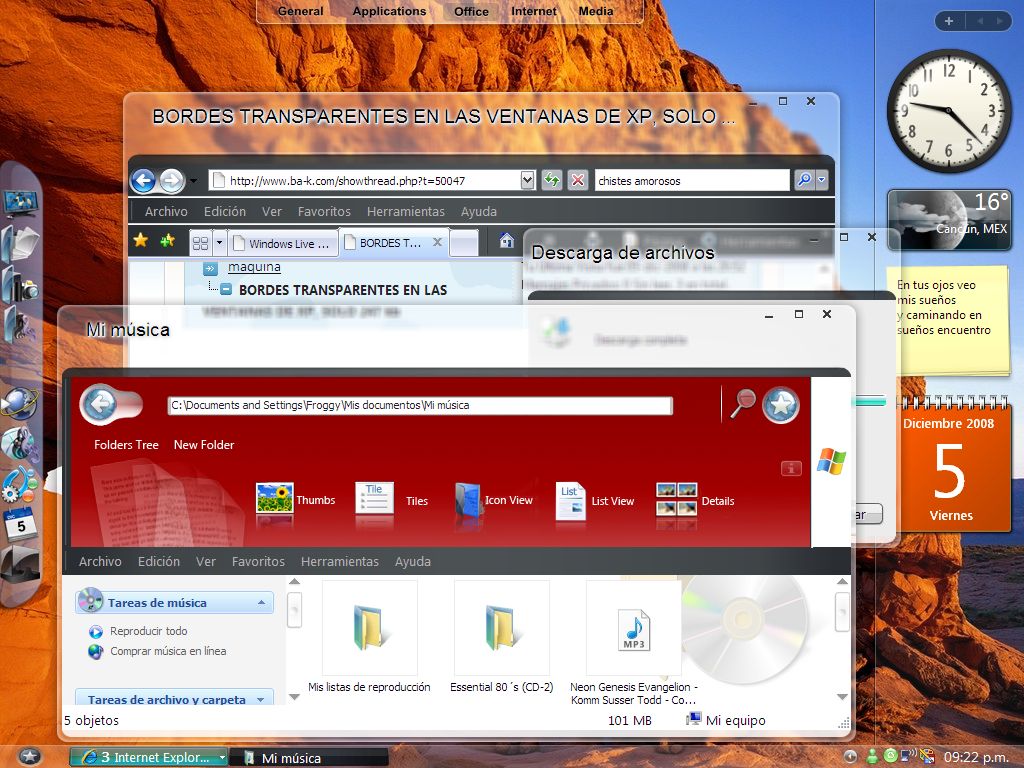The image size is (1024, 768).
Task: Open Ver menu in Mi música window
Action: pos(206,561)
